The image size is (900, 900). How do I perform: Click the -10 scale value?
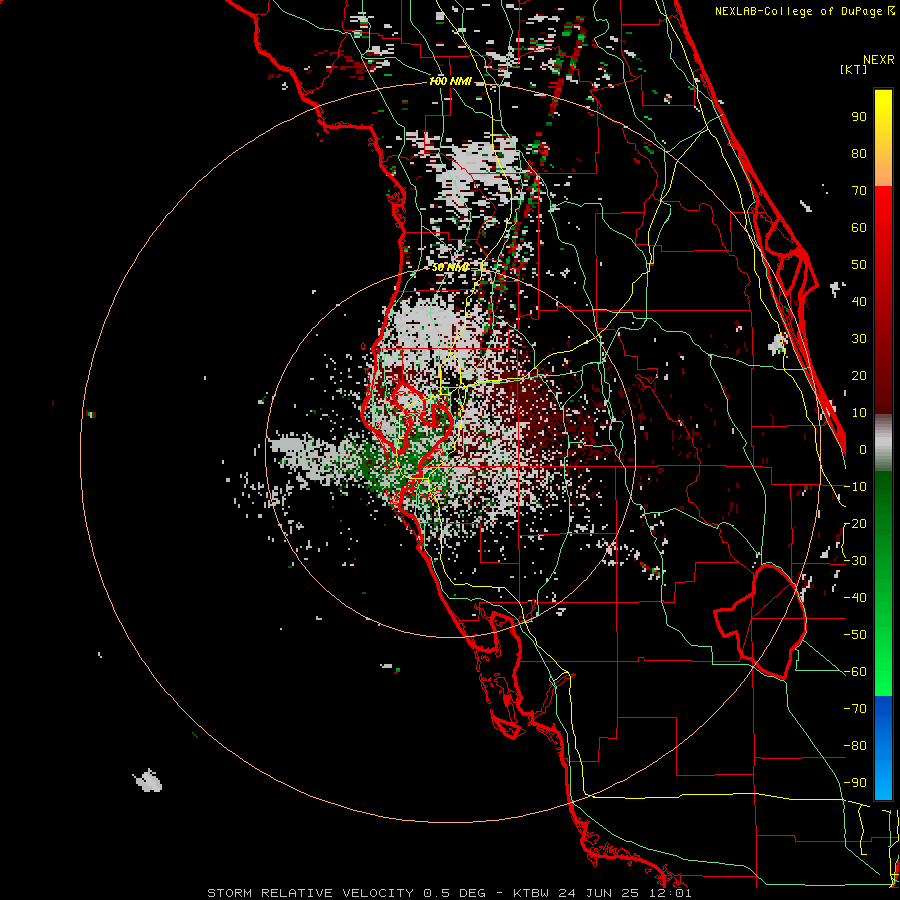pyautogui.click(x=855, y=487)
